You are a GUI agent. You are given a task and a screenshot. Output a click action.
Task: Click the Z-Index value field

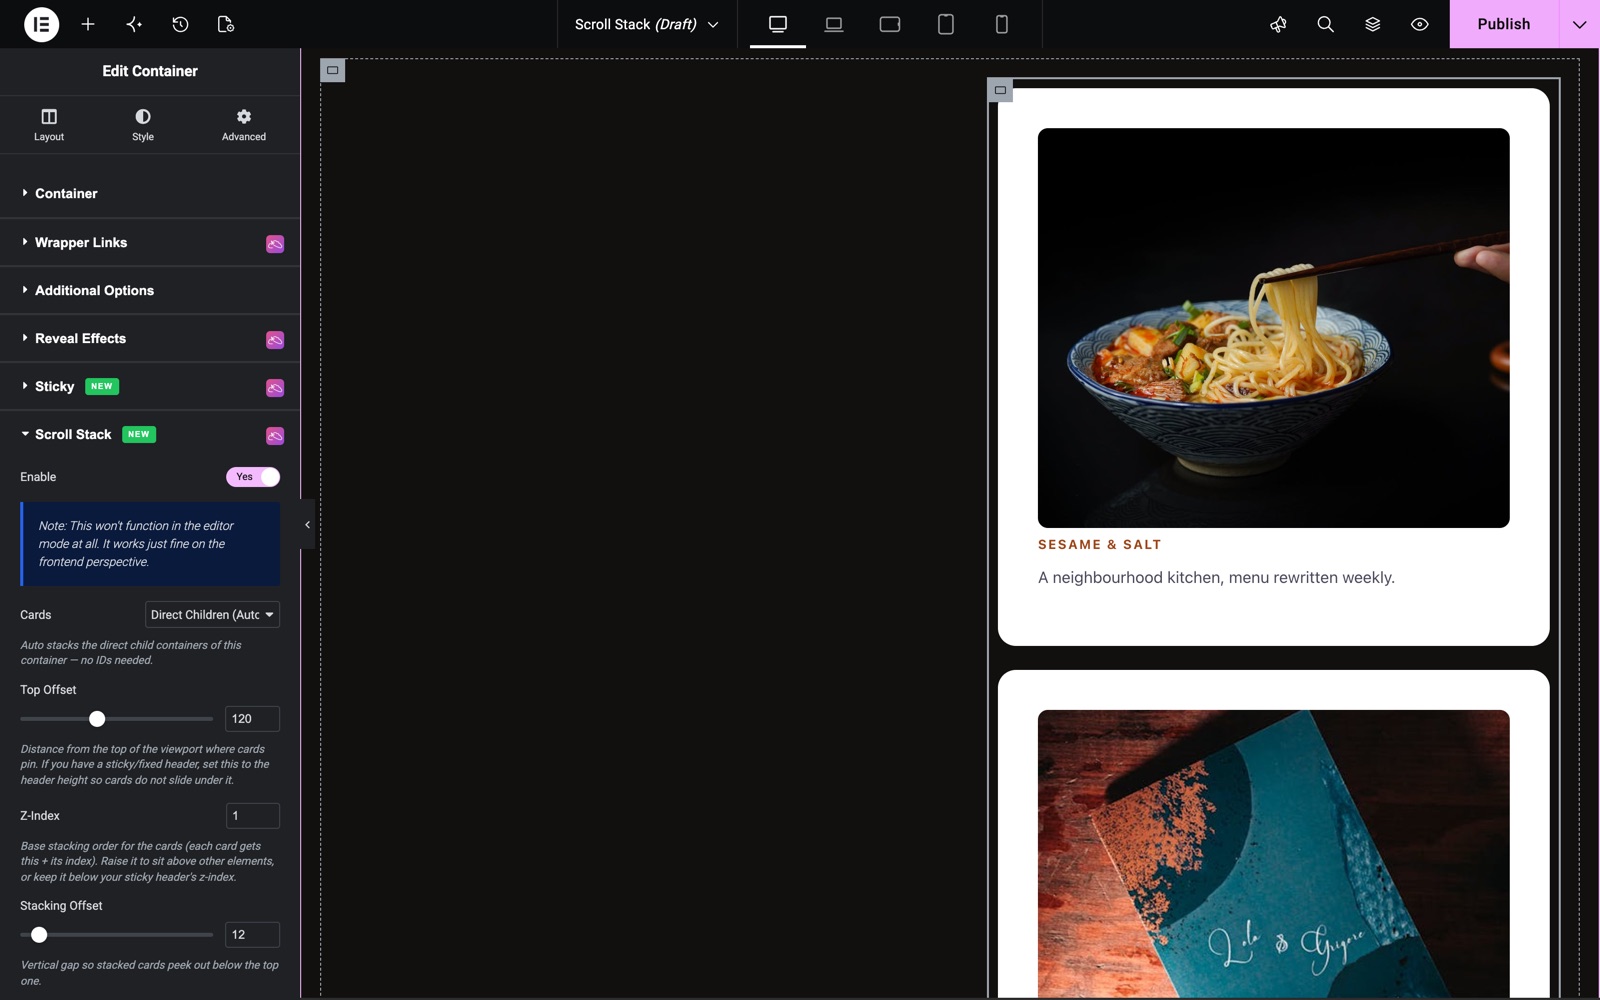pos(252,816)
